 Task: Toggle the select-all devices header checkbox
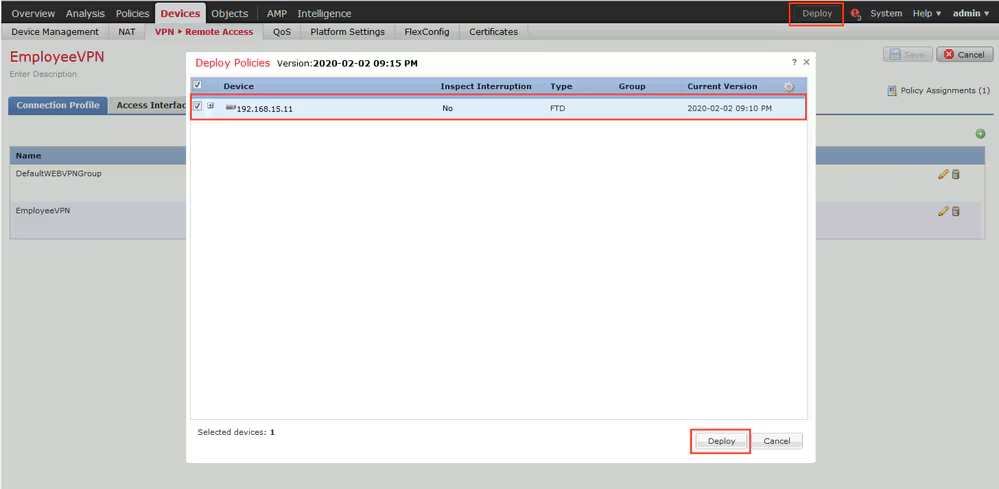pos(197,86)
